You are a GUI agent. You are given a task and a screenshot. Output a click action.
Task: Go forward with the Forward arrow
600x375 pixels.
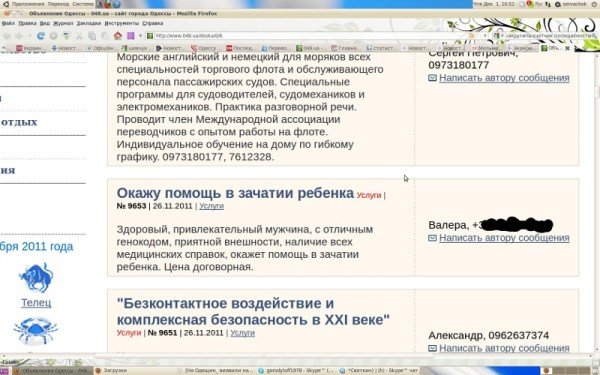point(19,36)
